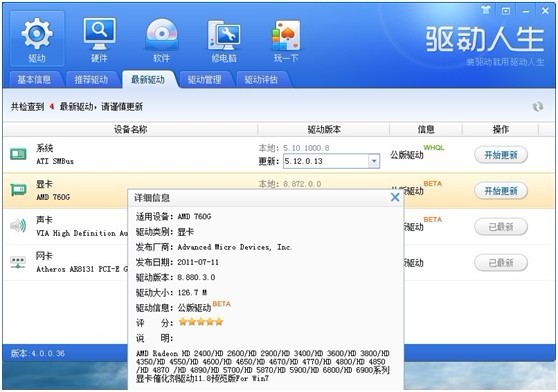Click the 操作 column header

point(501,129)
